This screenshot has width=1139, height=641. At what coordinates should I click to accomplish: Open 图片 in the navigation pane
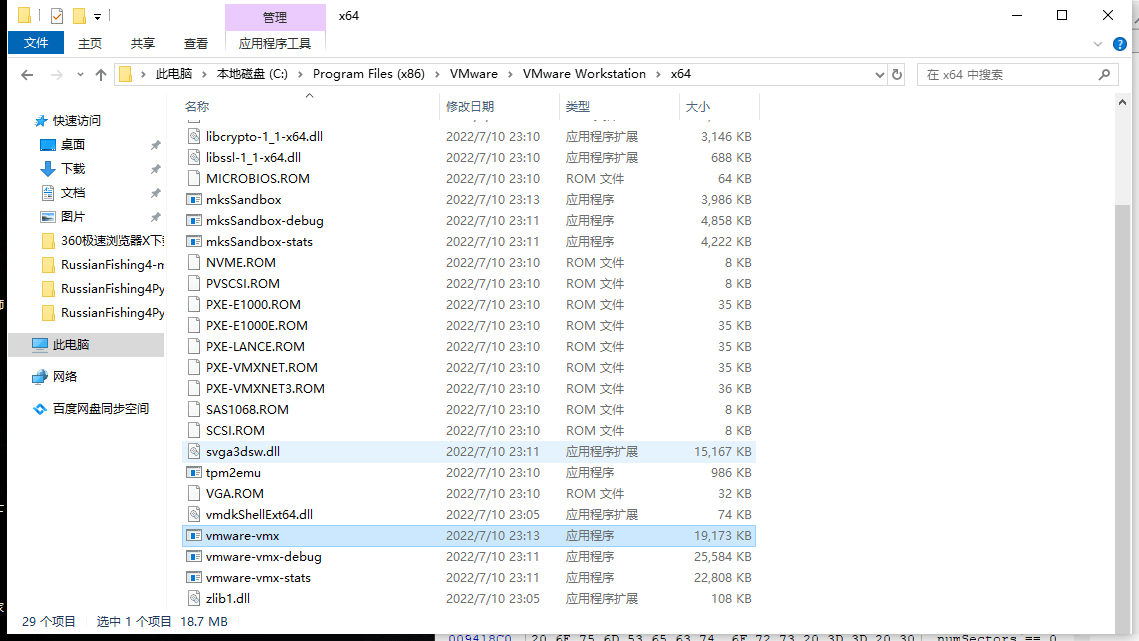(x=73, y=217)
